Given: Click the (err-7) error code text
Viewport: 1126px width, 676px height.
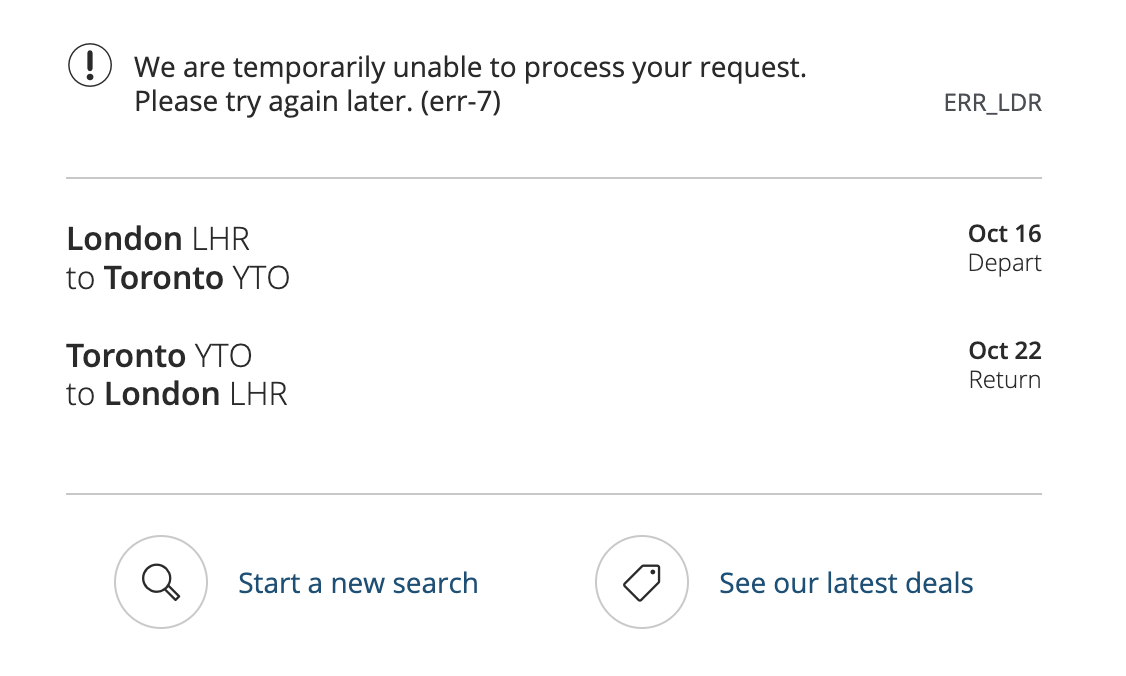Looking at the screenshot, I should [459, 102].
